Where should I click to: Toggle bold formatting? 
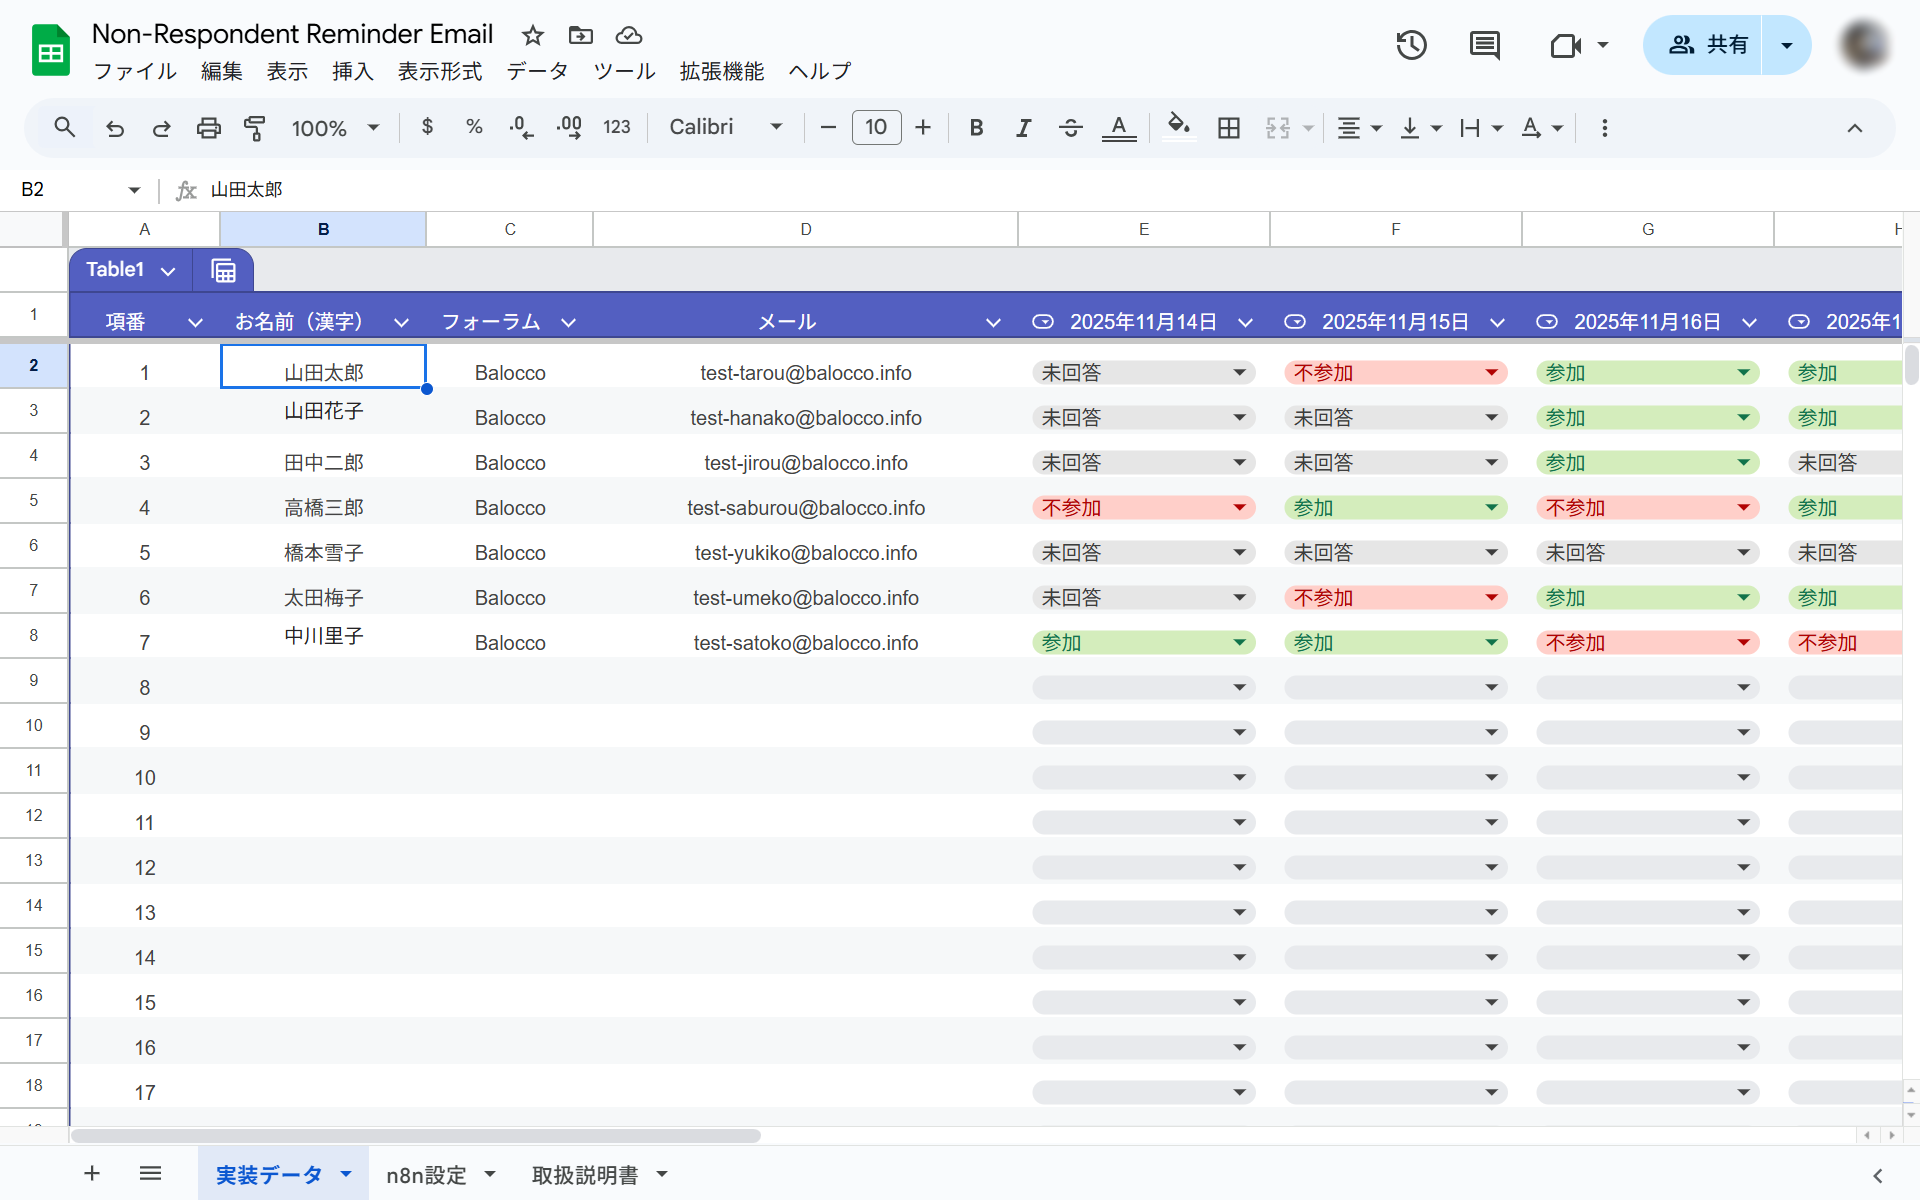(x=976, y=128)
